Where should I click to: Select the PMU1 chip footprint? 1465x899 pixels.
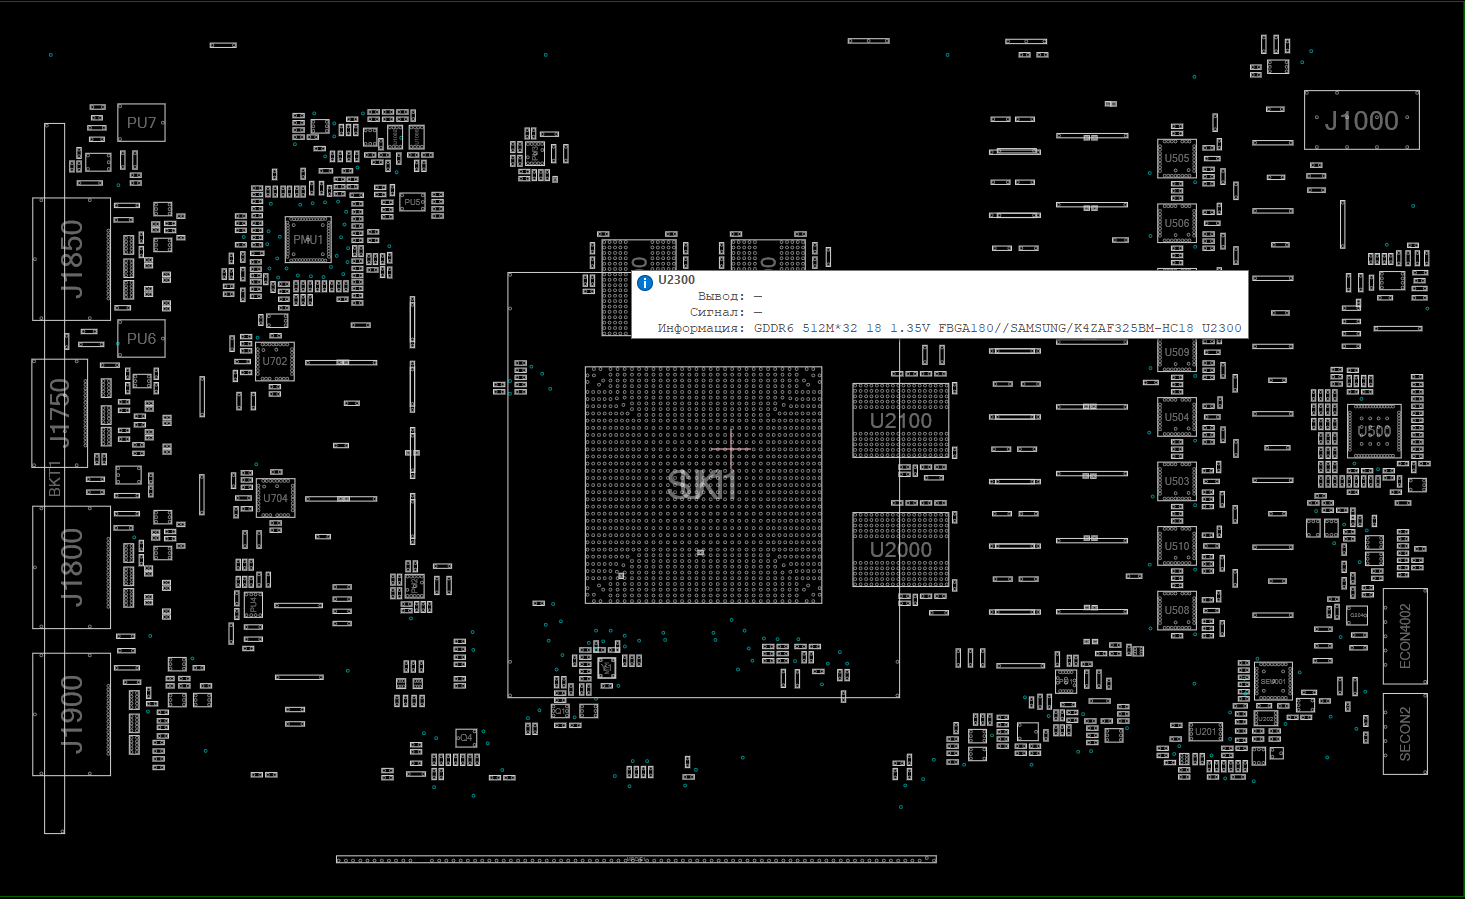[x=307, y=240]
